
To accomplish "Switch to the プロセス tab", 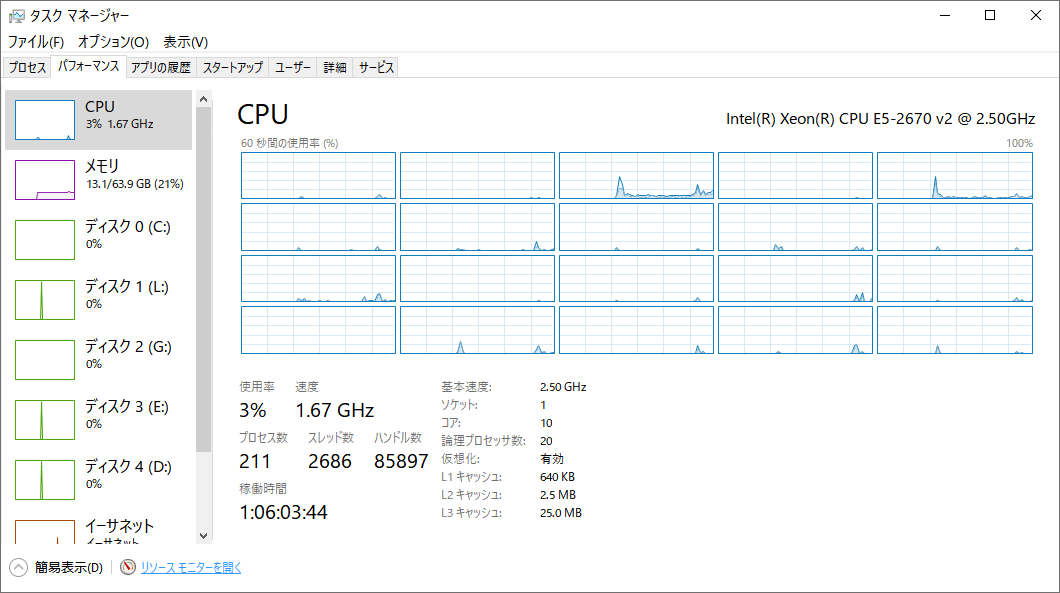I will coord(27,68).
